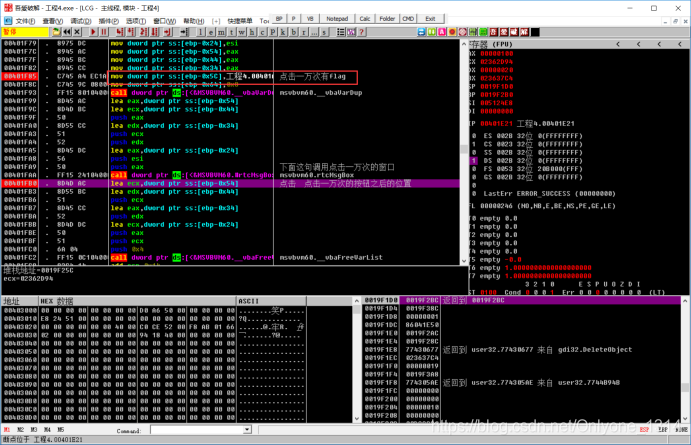The height and width of the screenshot is (445, 691).
Task: Open CPU window with 'c' button
Action: (262, 32)
